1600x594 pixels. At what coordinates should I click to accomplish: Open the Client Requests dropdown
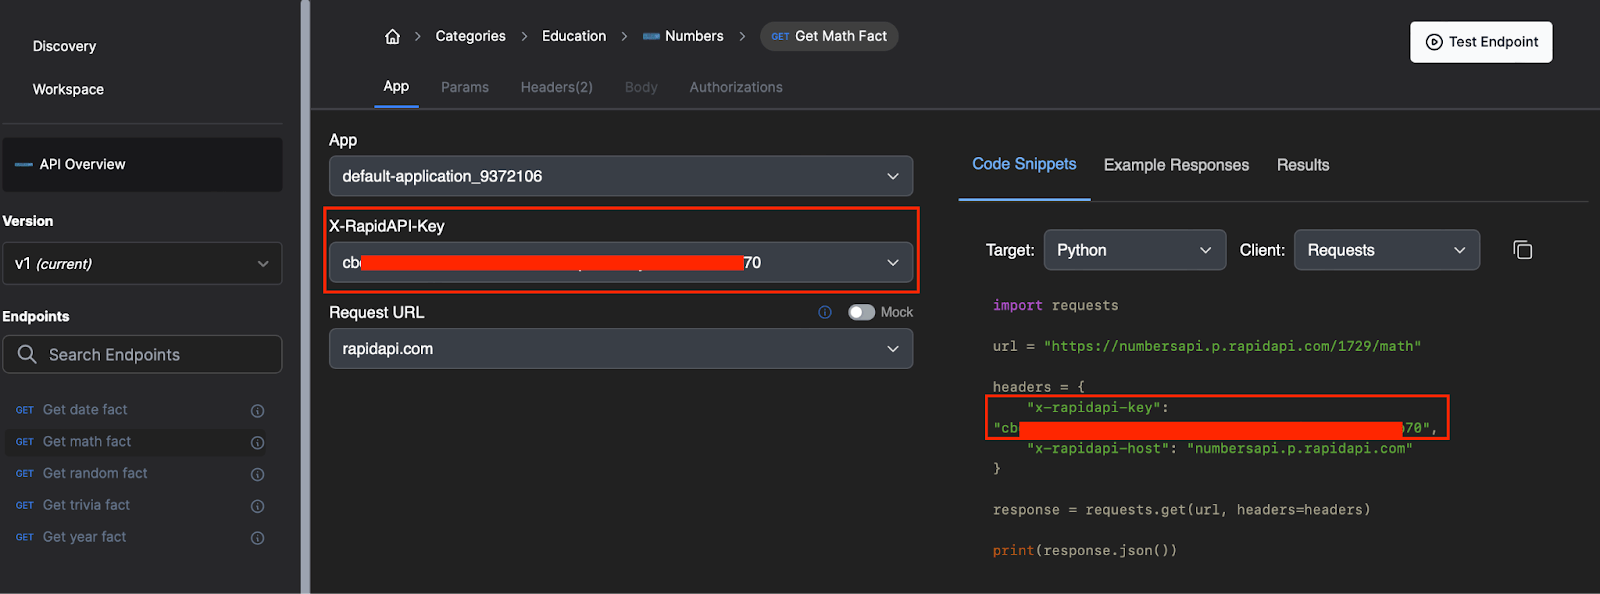[1386, 250]
